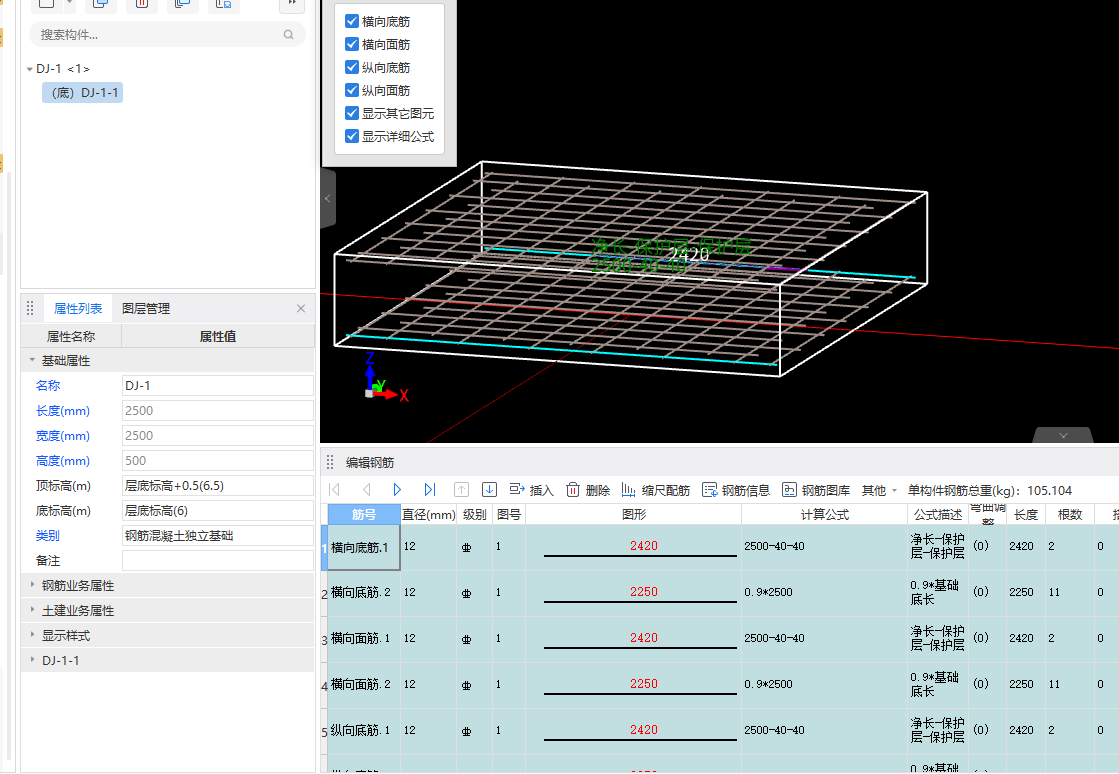The height and width of the screenshot is (774, 1119).
Task: Toggle the 显示详细公式 checkbox
Action: pos(352,136)
